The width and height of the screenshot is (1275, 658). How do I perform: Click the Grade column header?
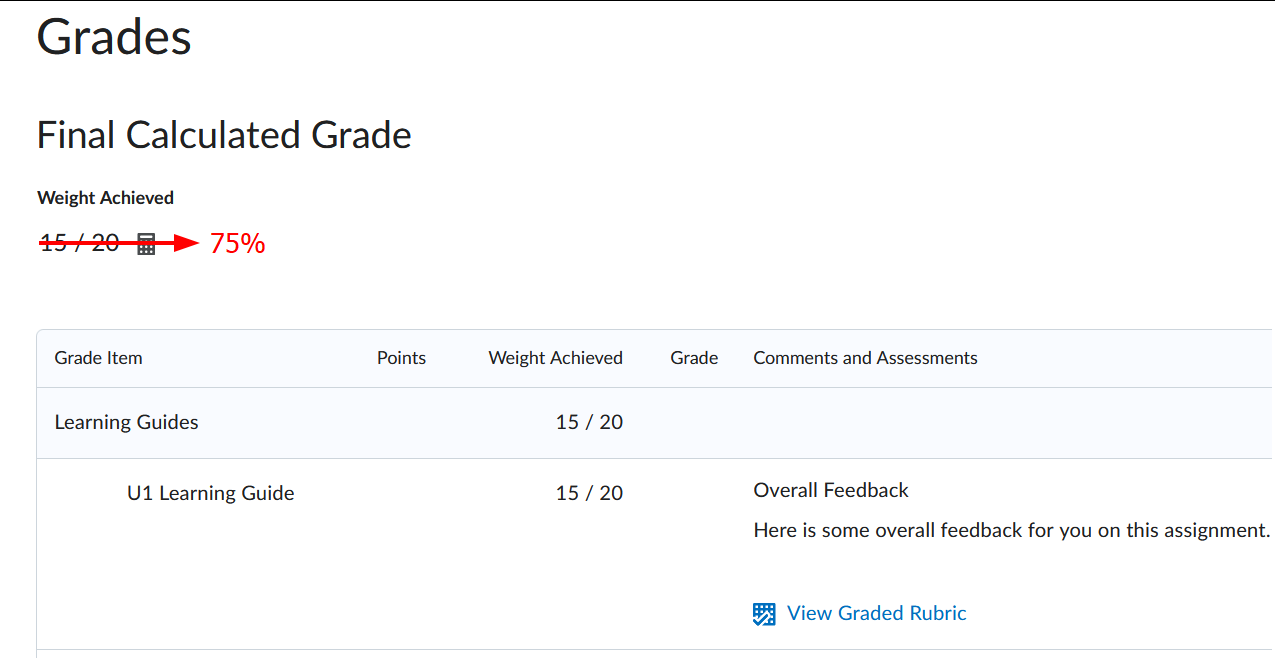694,358
